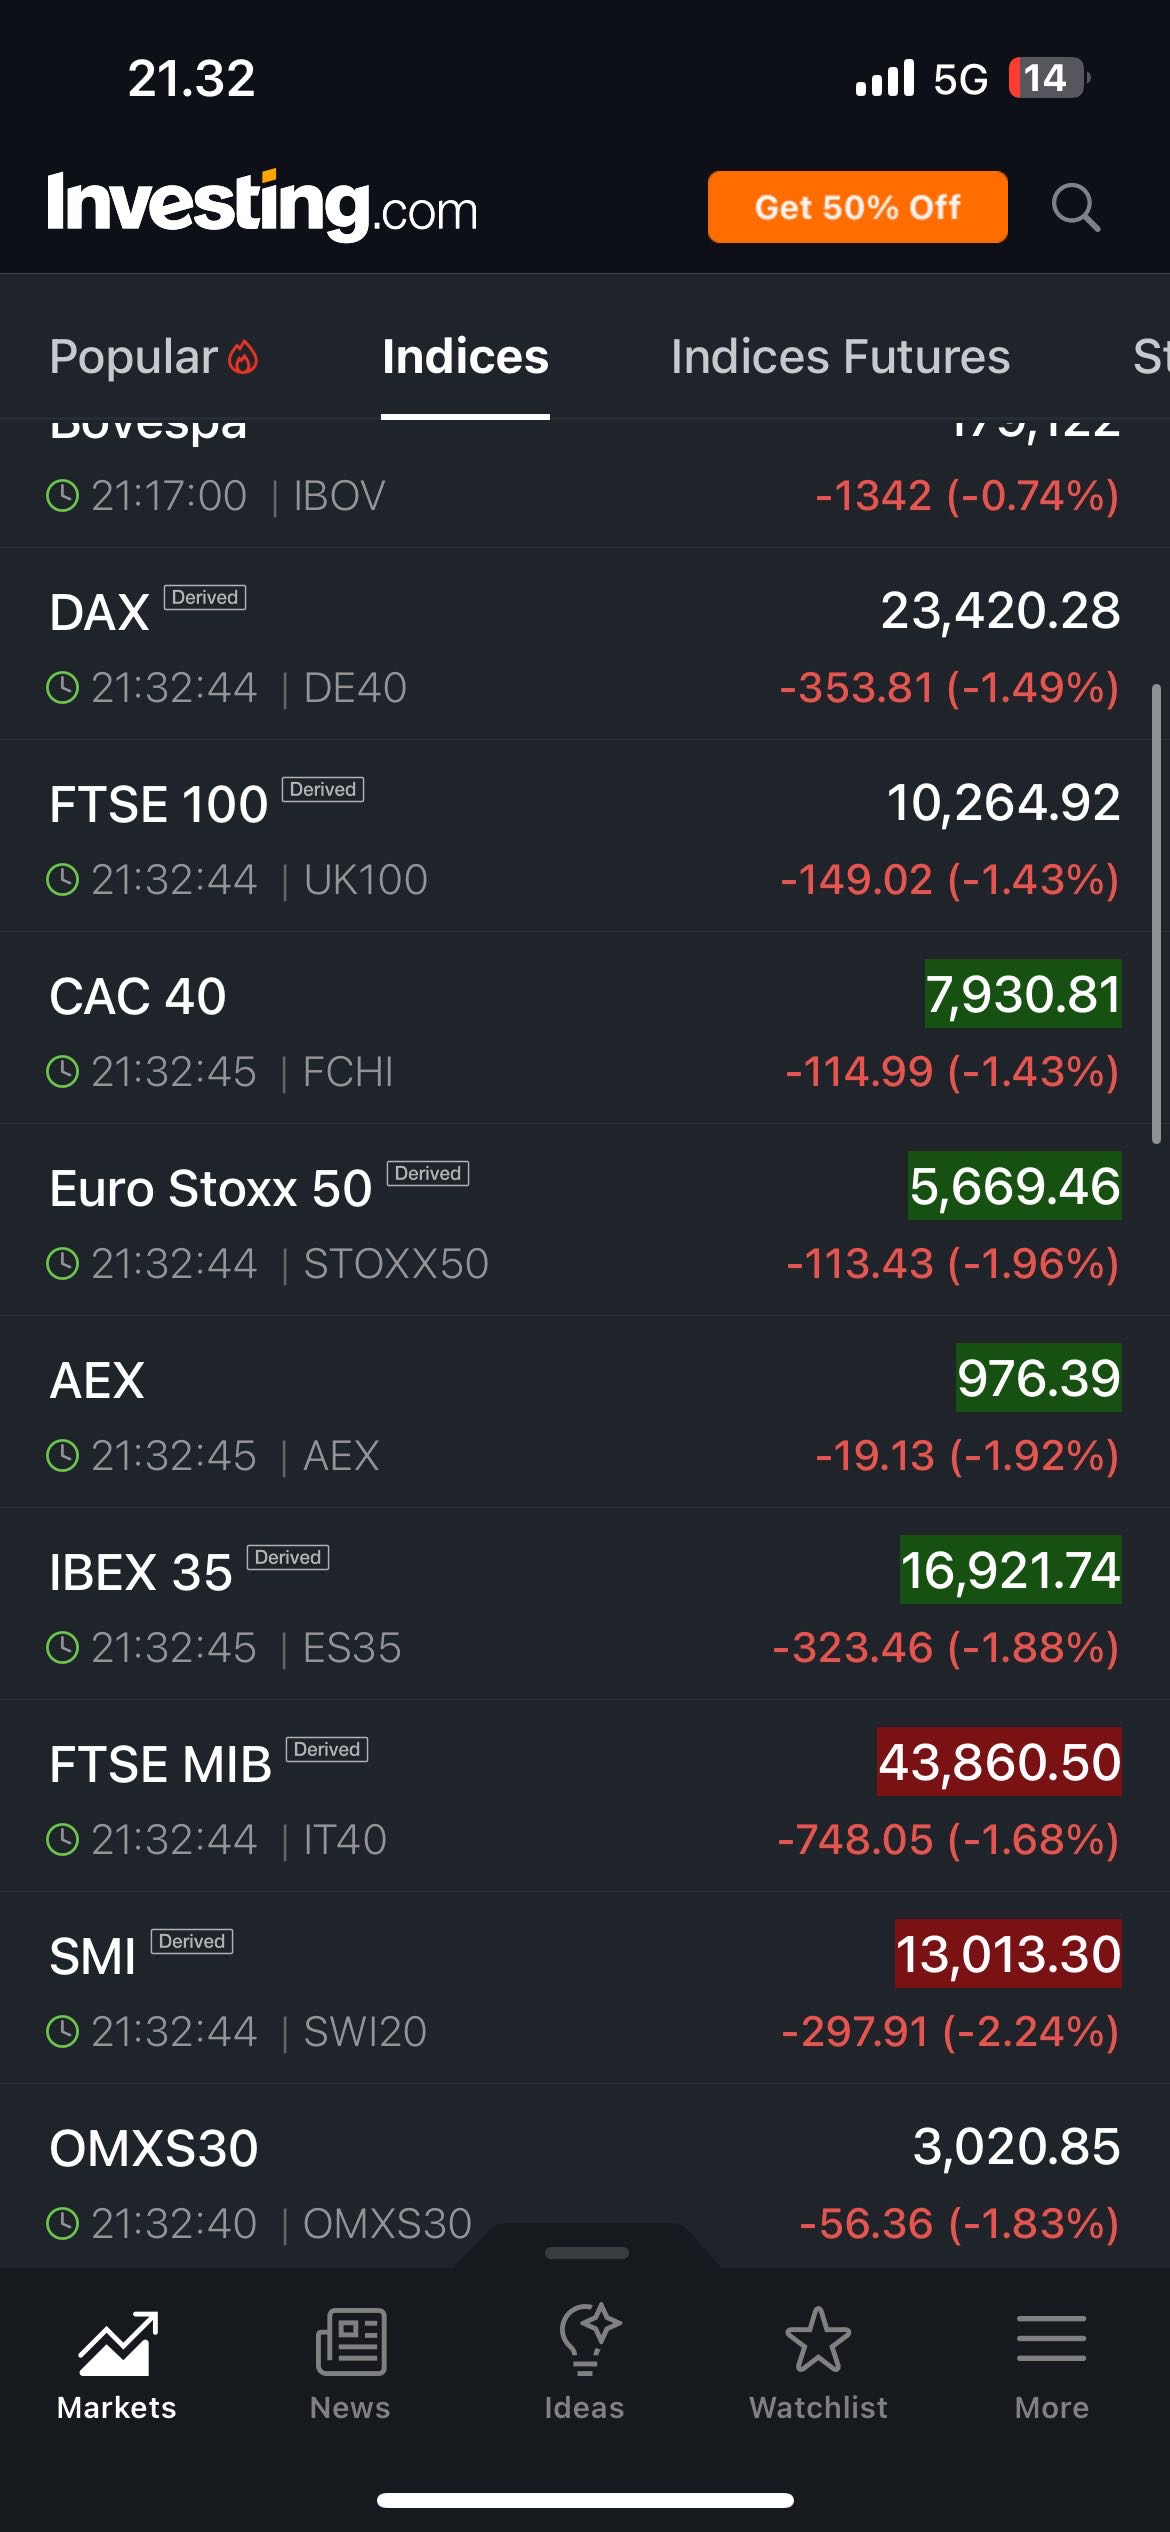Click the vertical scrollbar on the right
Screen dimensions: 1170x2532
(1156, 912)
